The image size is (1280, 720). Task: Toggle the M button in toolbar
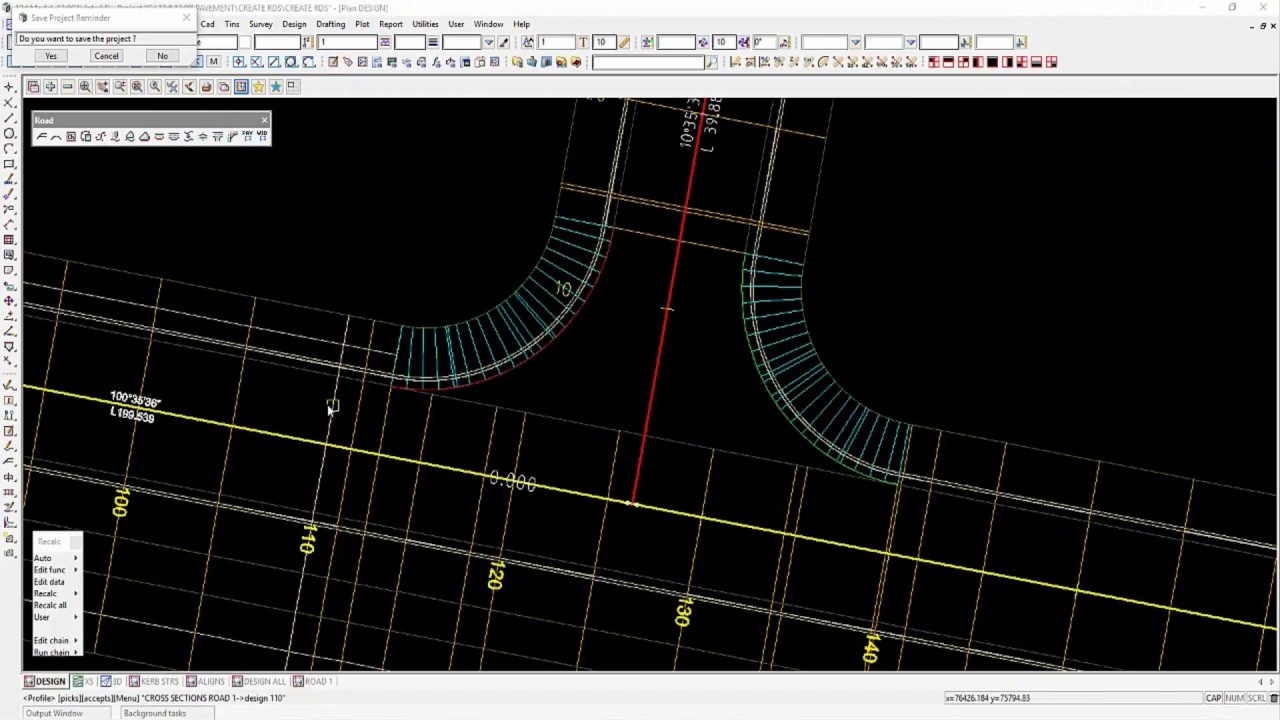pyautogui.click(x=213, y=62)
